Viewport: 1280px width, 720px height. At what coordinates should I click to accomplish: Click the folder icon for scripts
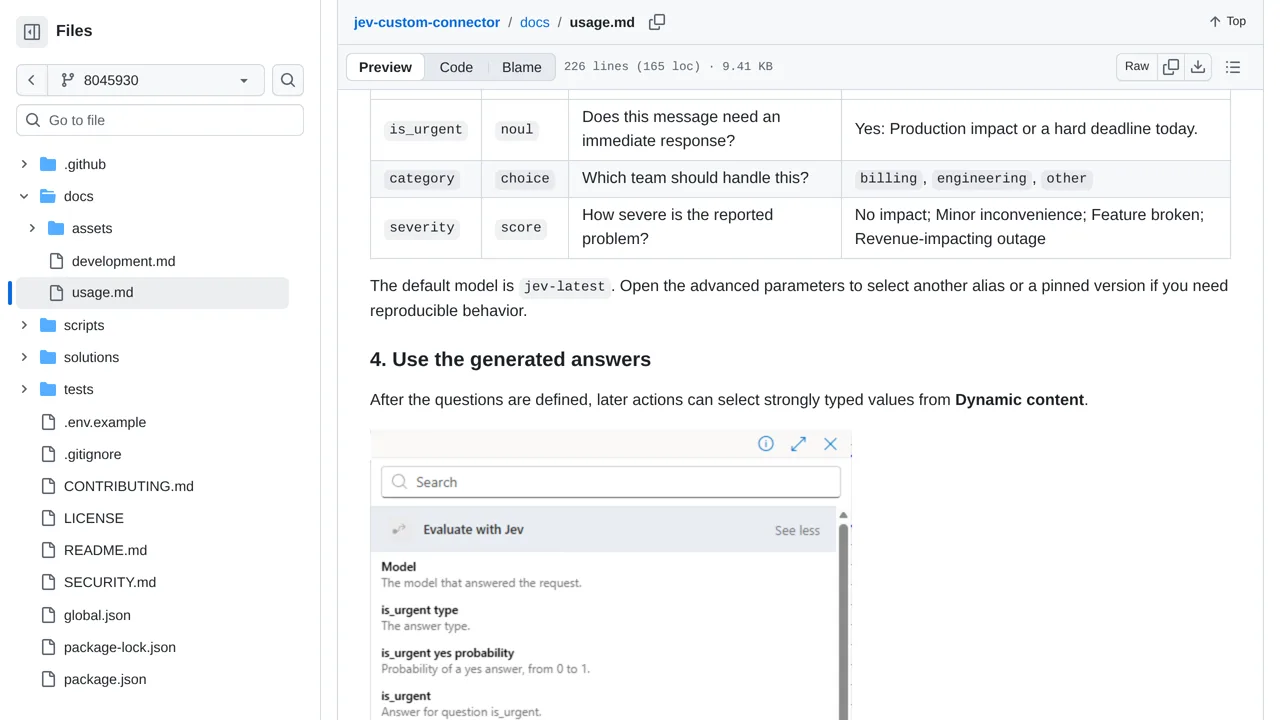[48, 325]
